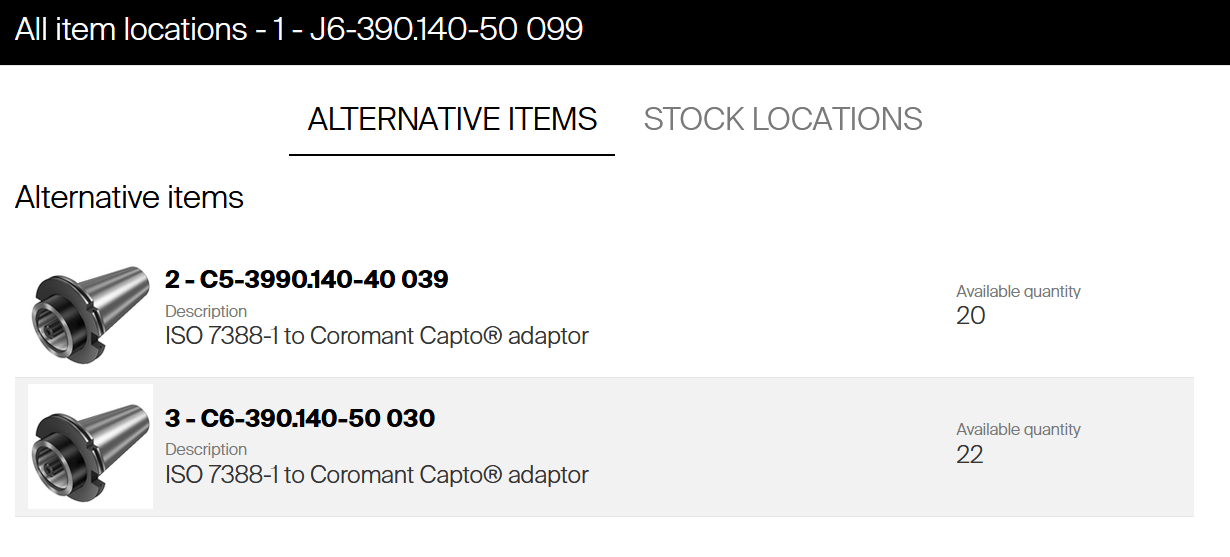Click the available quantity value 20
The height and width of the screenshot is (557, 1230).
pyautogui.click(x=970, y=316)
